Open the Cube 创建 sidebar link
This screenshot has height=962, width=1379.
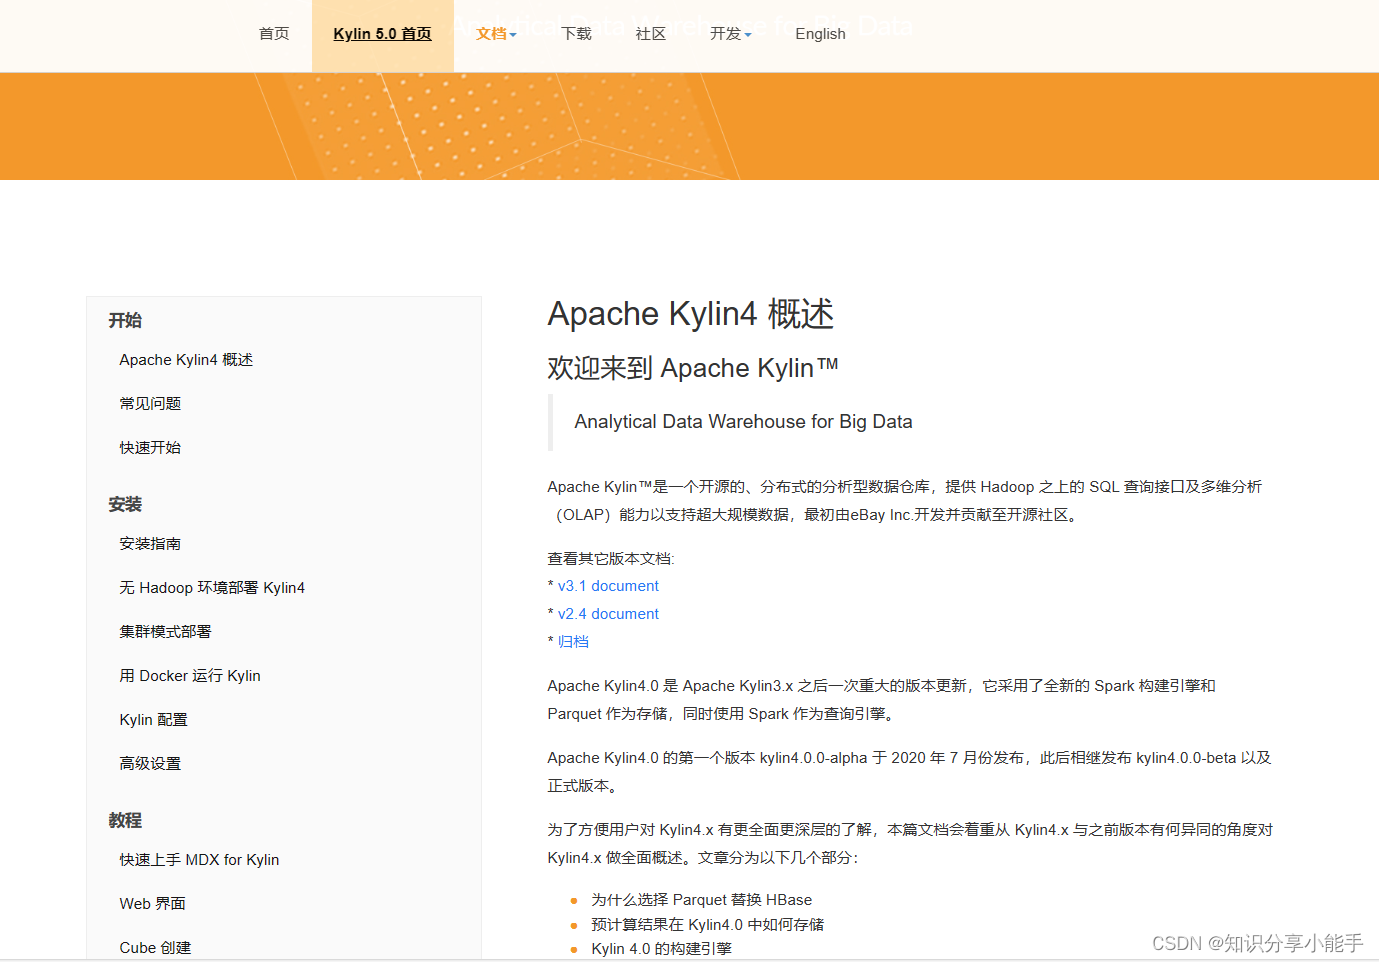[x=155, y=948]
